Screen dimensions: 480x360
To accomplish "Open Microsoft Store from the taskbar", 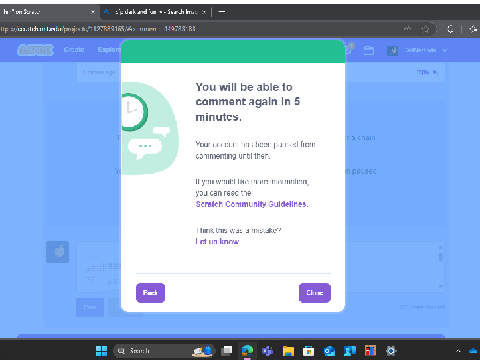I will (x=309, y=351).
